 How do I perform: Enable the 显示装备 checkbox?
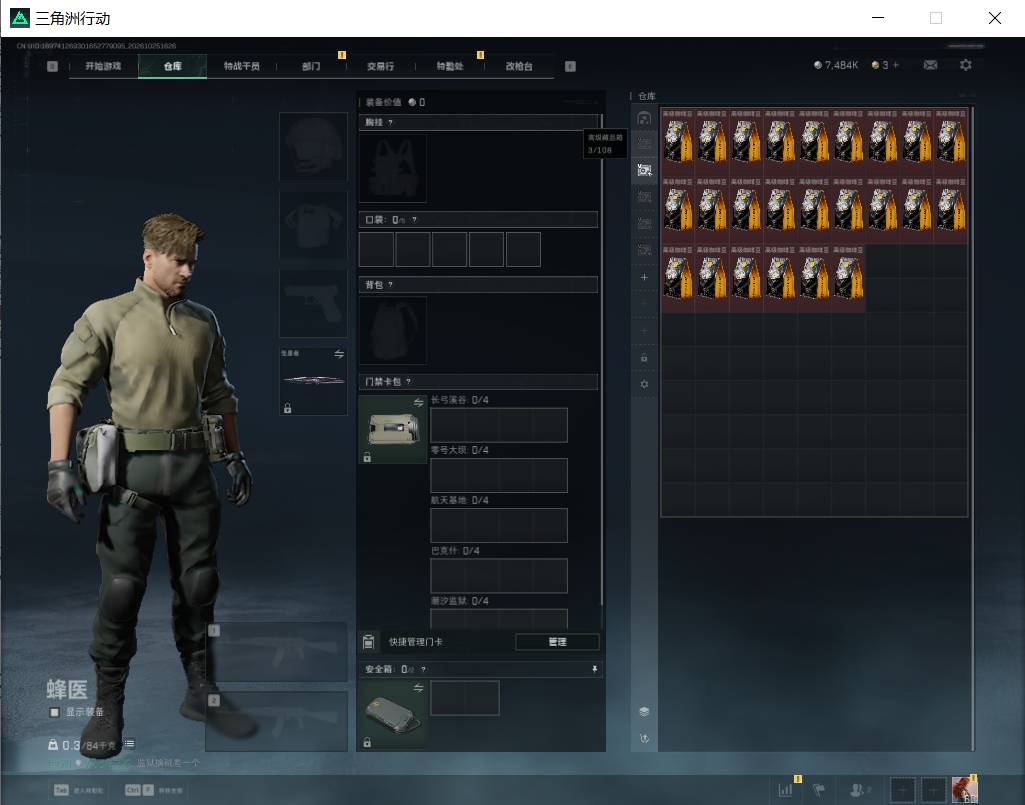(x=55, y=712)
